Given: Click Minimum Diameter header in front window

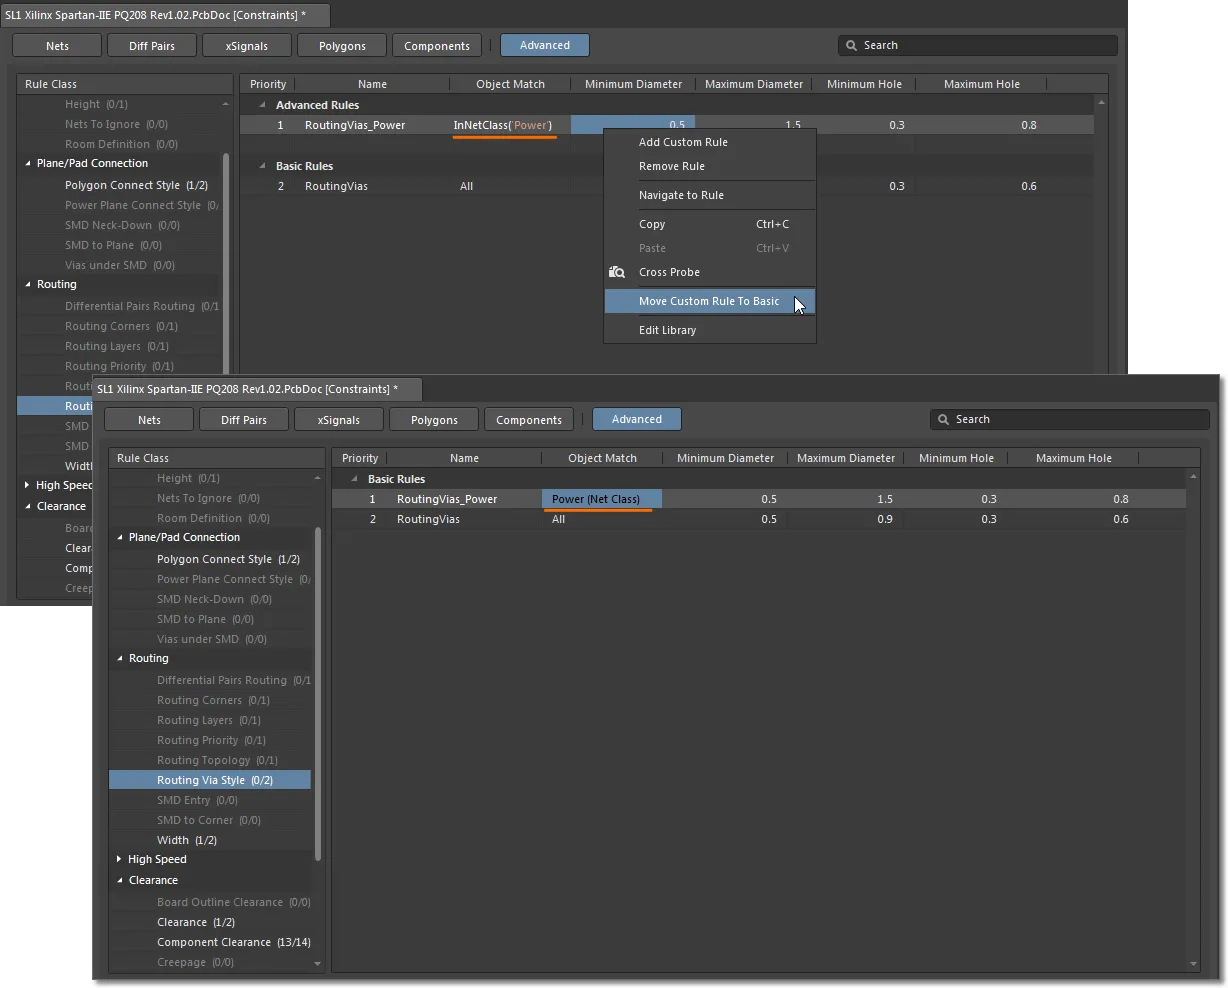Looking at the screenshot, I should tap(725, 458).
